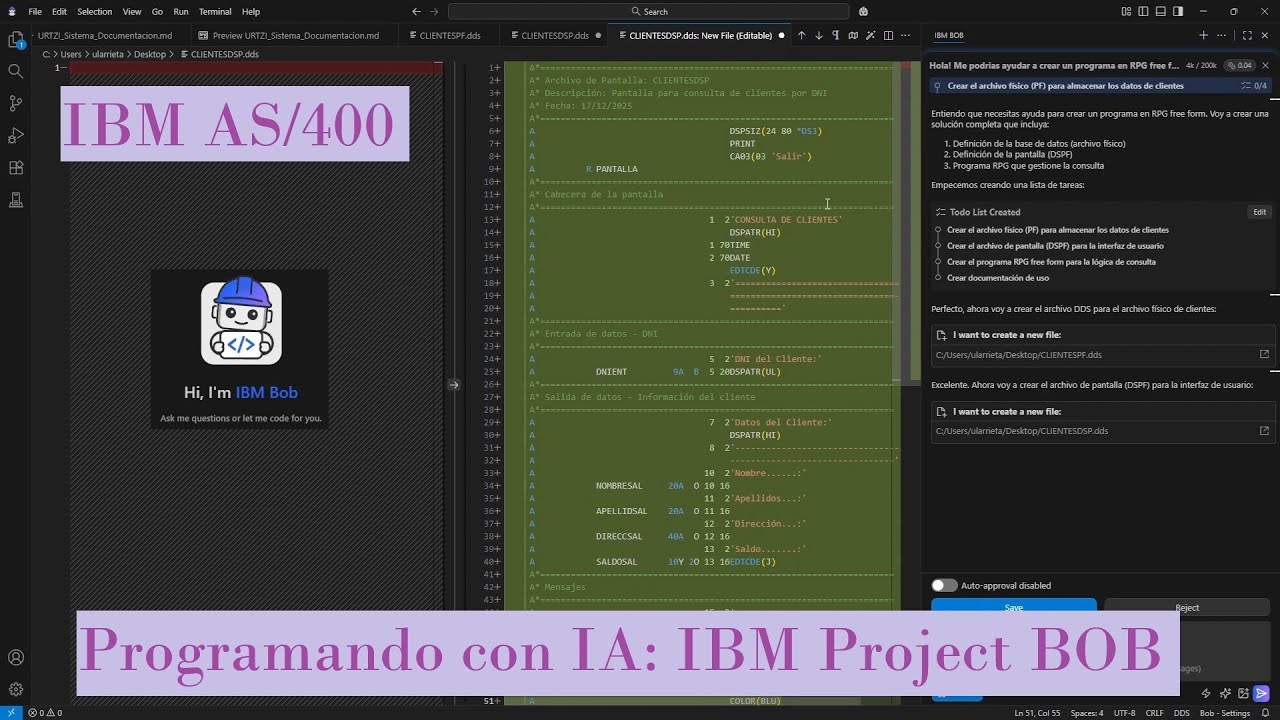Open the Manage gear in activity bar

click(x=16, y=689)
